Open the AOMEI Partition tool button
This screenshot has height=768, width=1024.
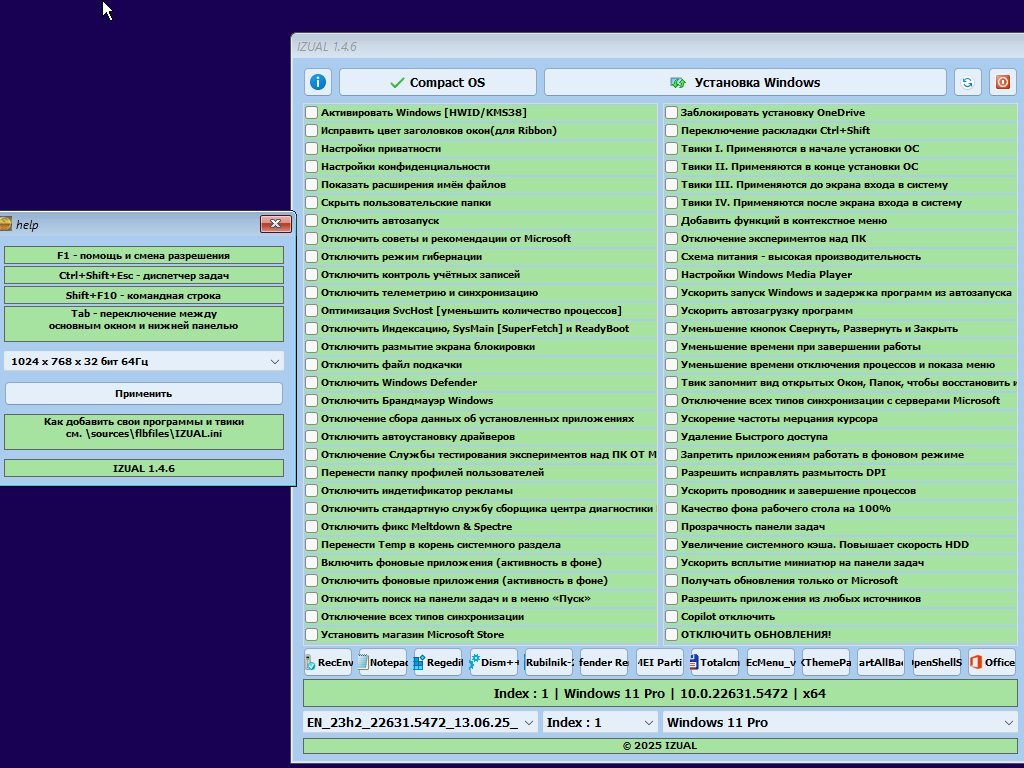[660, 662]
